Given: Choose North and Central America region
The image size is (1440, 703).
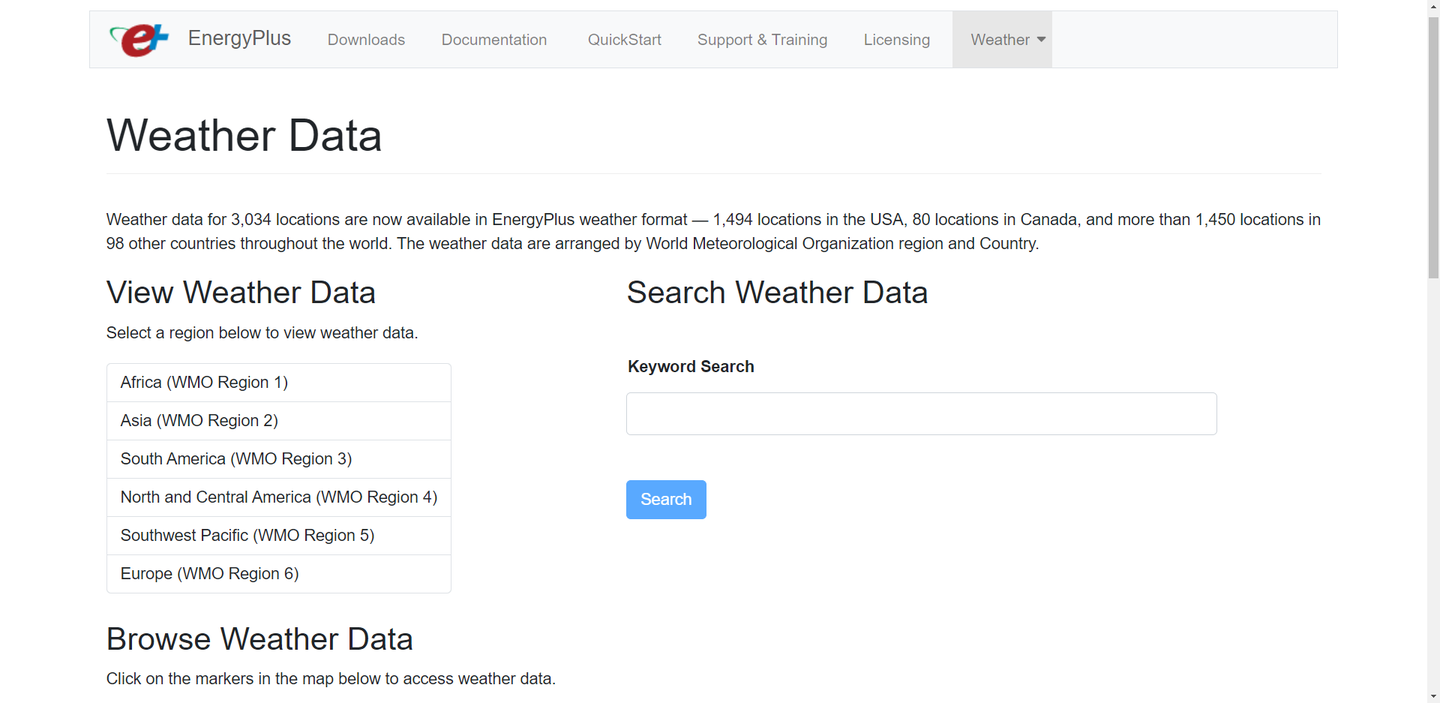Looking at the screenshot, I should 278,497.
